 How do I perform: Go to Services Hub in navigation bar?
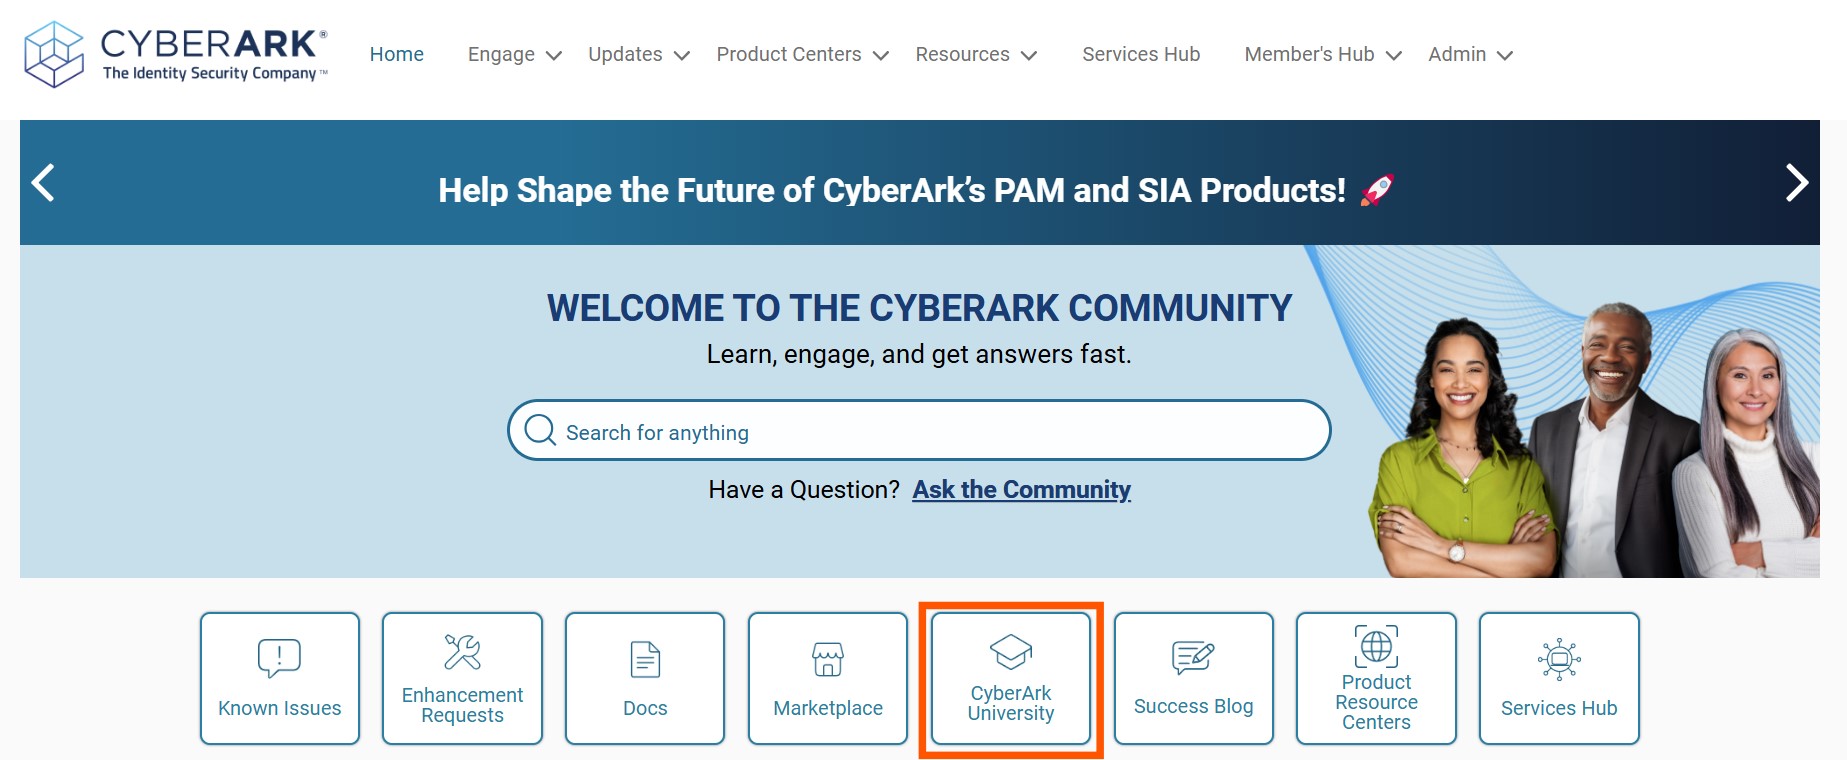(1141, 54)
